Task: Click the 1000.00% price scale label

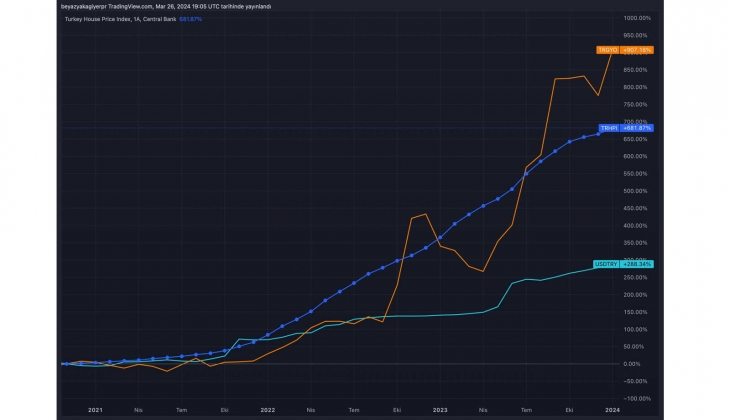Action: (637, 18)
